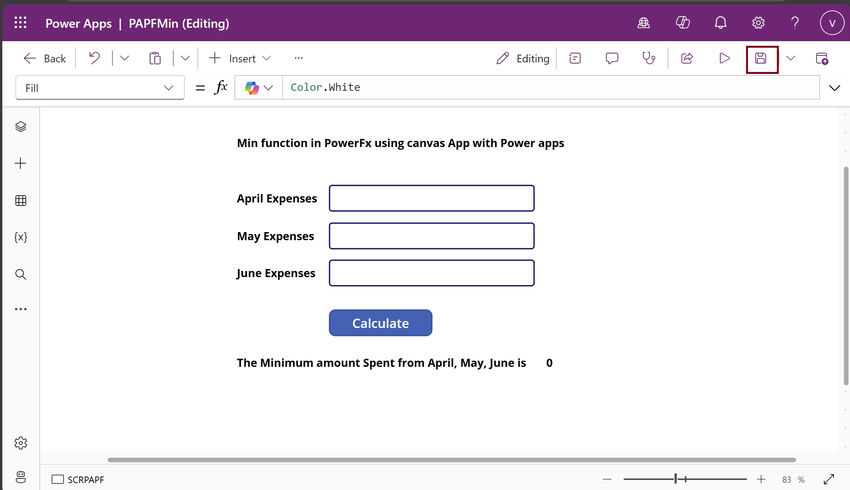
Task: Open the Tree view layers icon
Action: click(21, 126)
